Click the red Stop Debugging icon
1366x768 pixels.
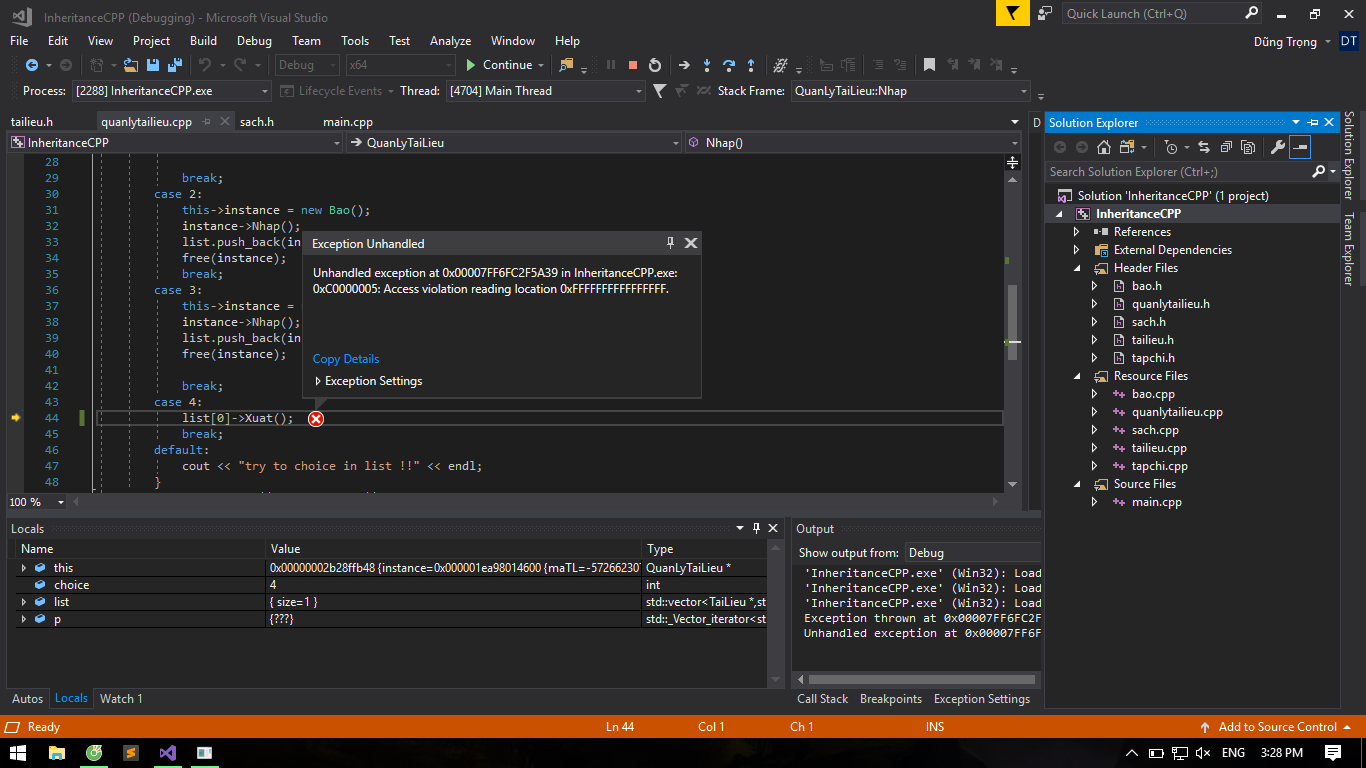tap(633, 65)
